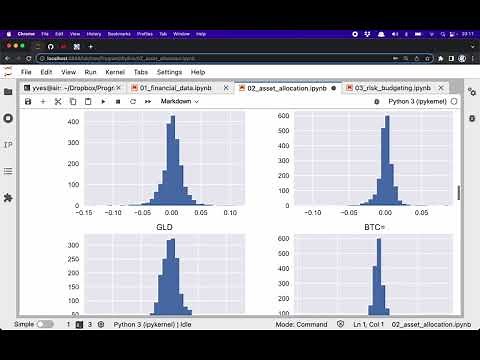Open the Apple menu
The height and width of the screenshot is (360, 480).
[x=9, y=34]
